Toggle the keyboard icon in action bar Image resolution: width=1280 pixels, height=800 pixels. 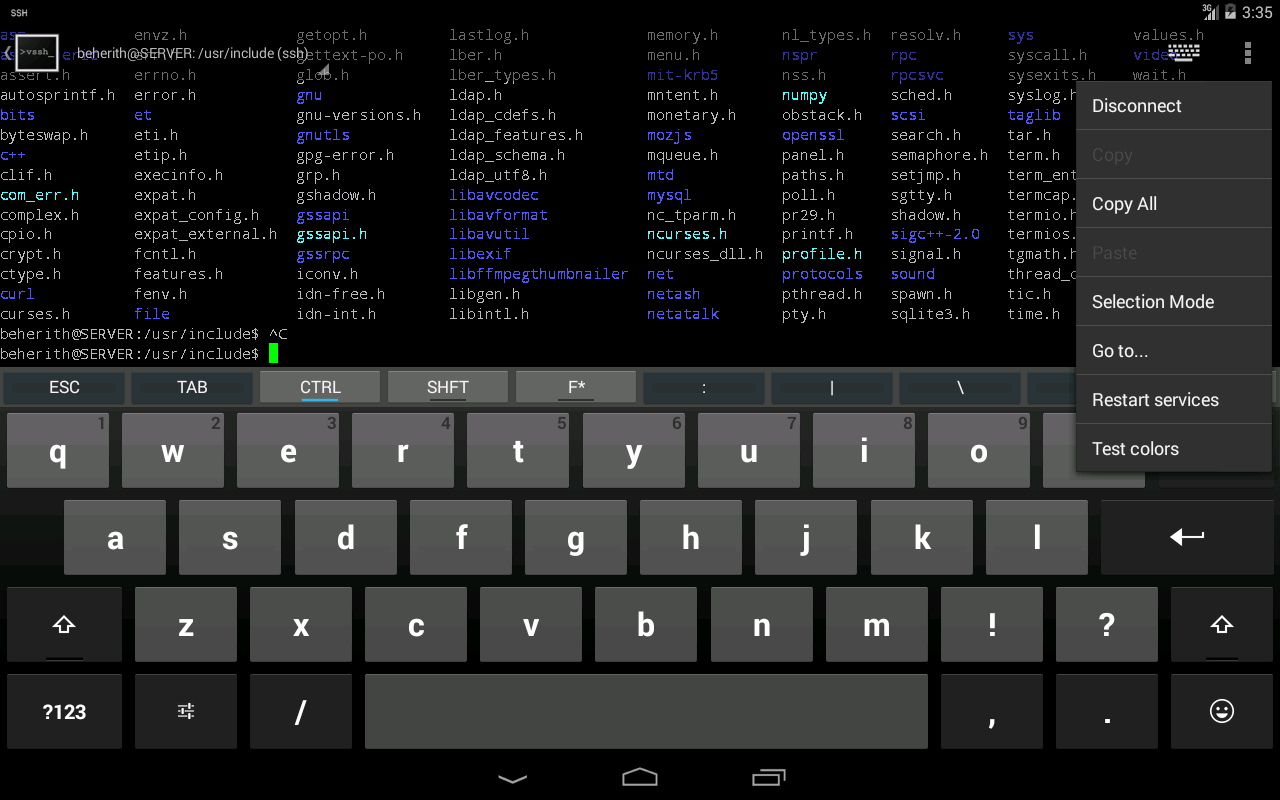[x=1183, y=53]
